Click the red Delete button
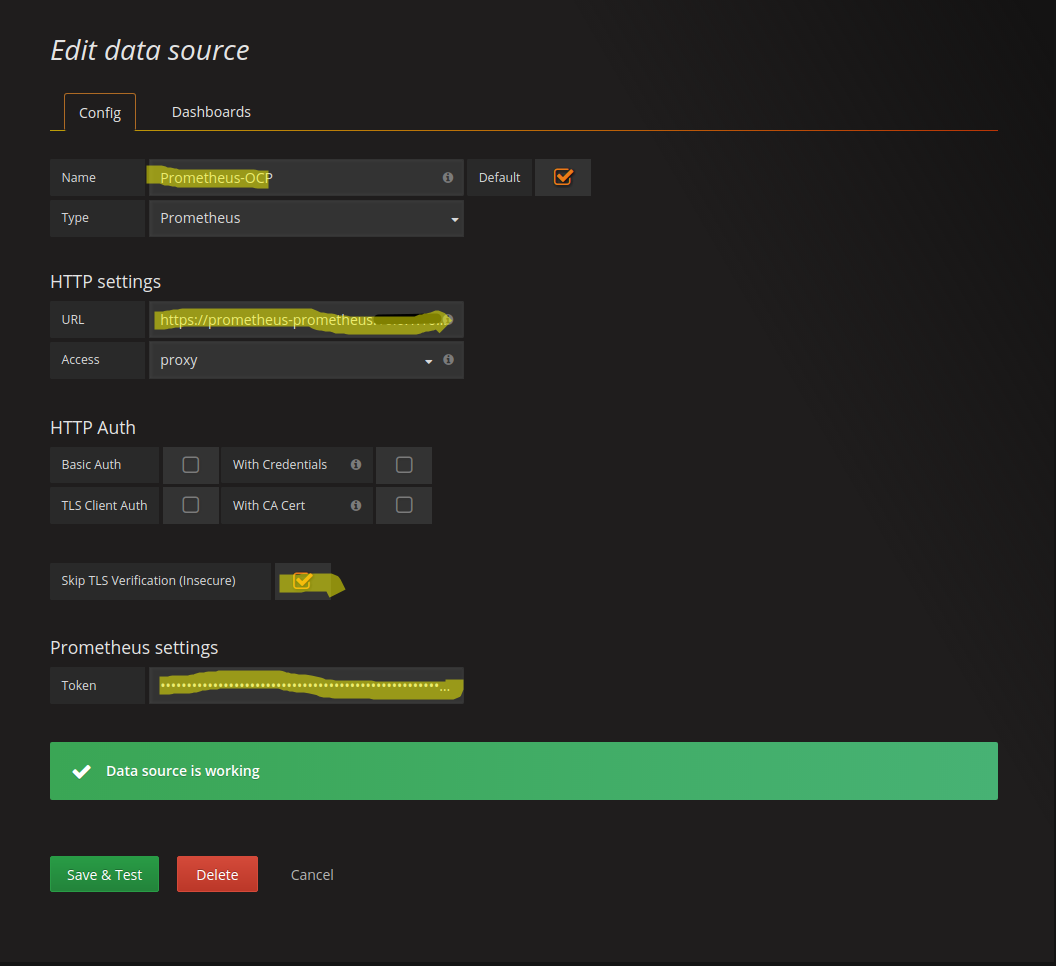 coord(217,874)
